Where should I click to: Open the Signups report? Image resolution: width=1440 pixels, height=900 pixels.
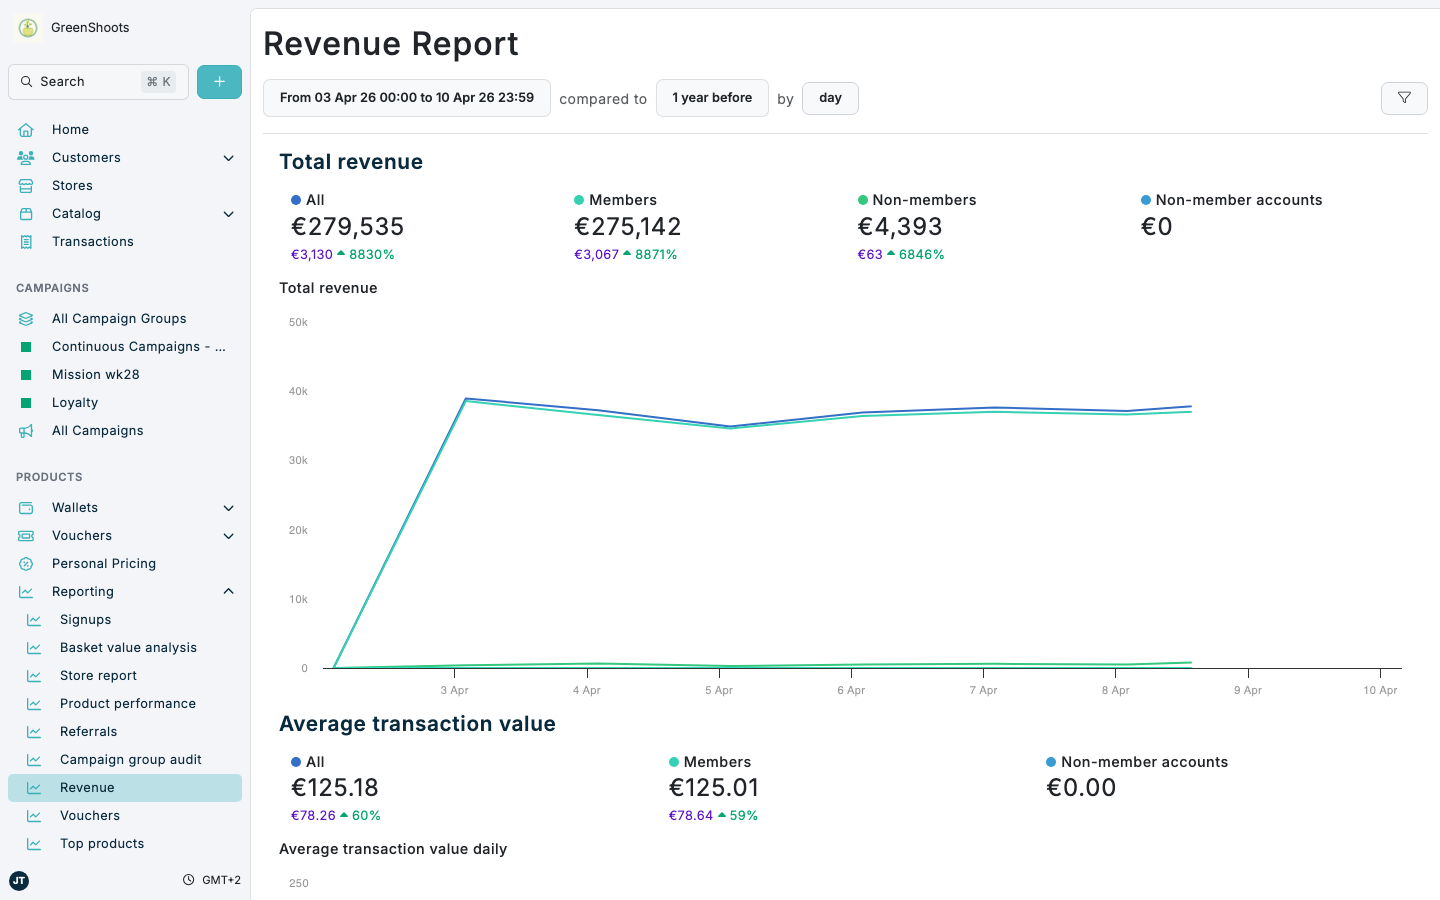point(85,619)
